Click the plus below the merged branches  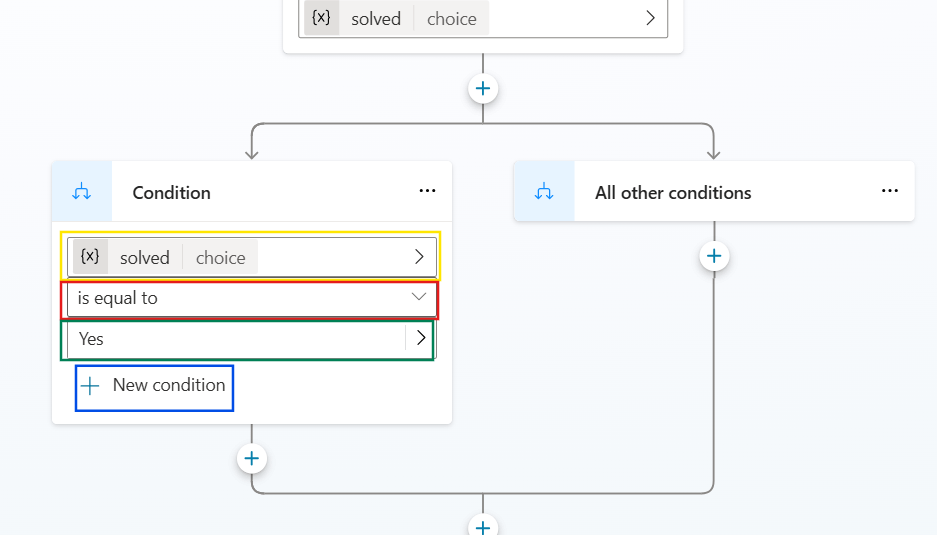tap(483, 527)
